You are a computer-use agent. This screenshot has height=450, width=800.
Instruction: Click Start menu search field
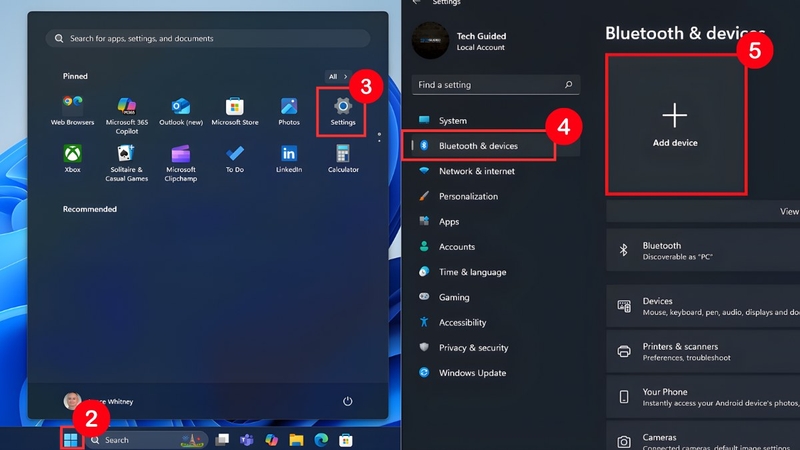click(208, 38)
